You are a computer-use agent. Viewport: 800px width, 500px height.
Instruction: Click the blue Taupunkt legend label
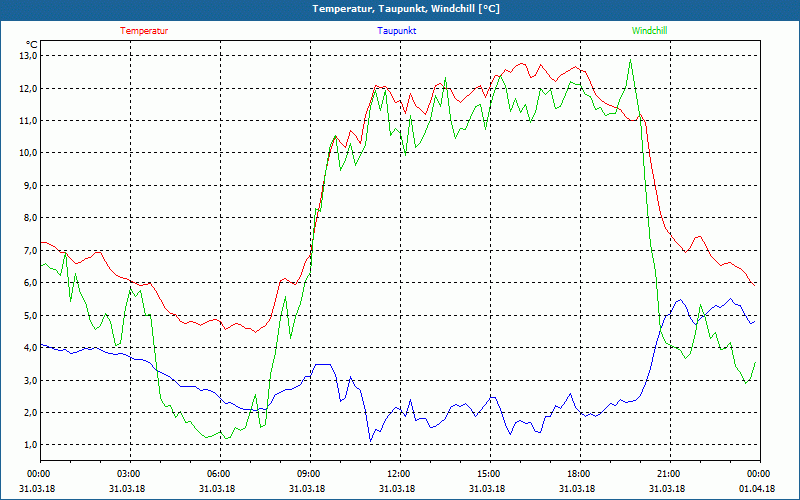[396, 31]
